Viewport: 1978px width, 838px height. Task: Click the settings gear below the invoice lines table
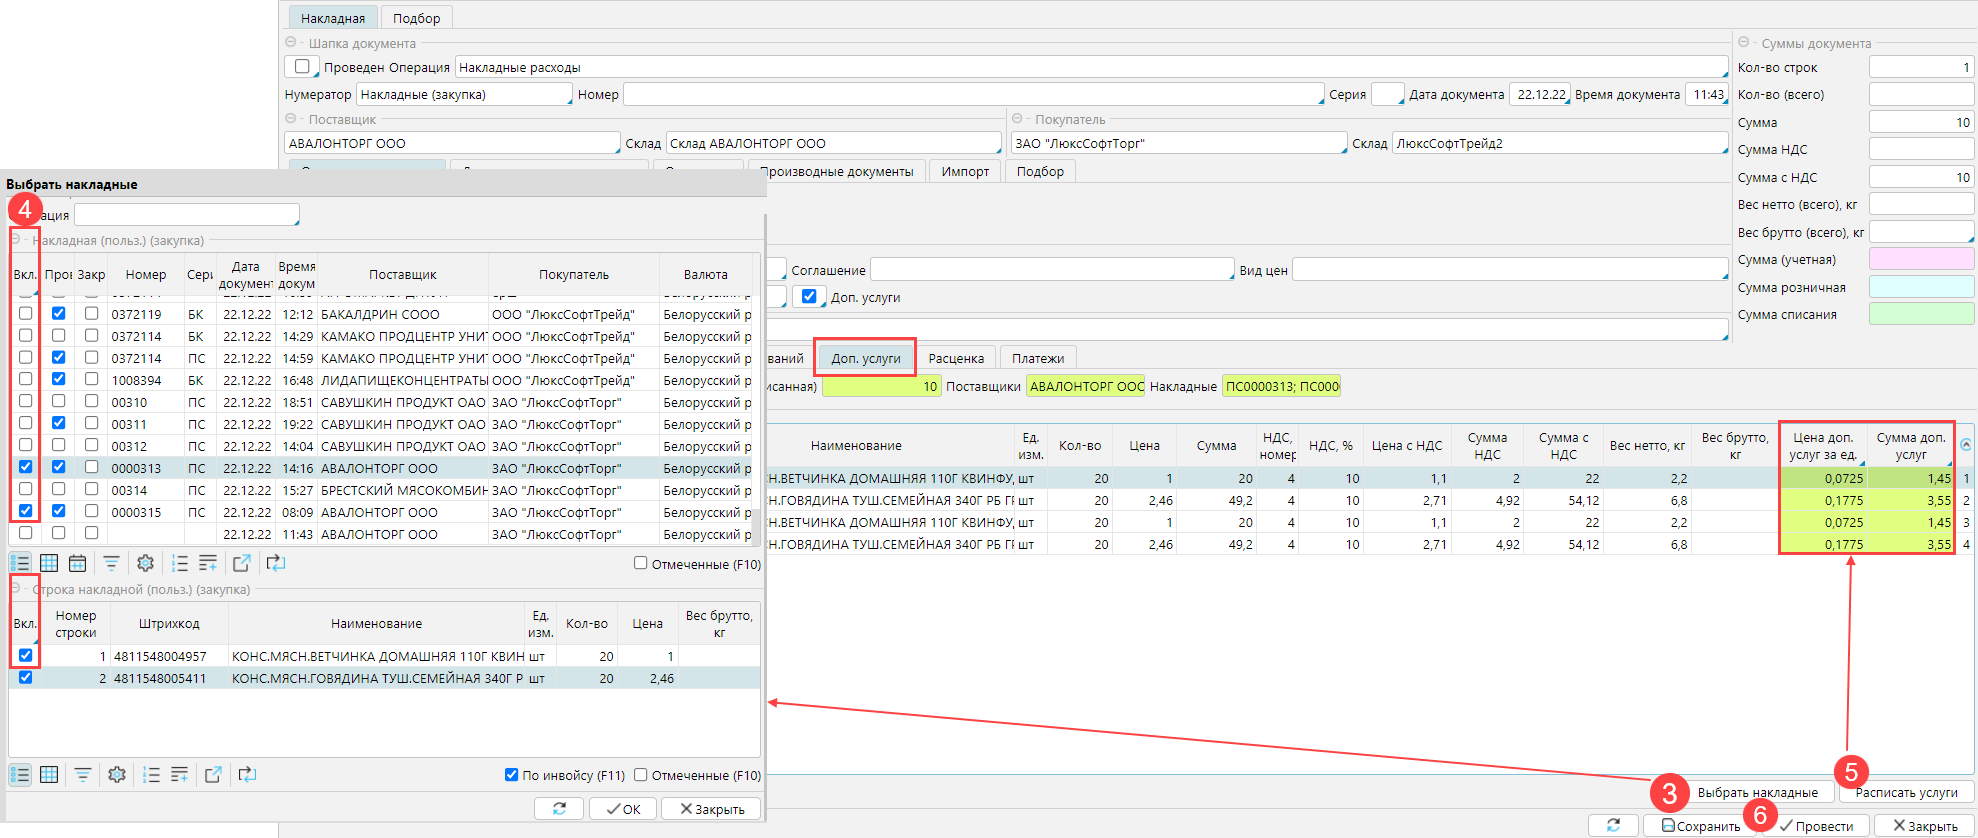117,775
